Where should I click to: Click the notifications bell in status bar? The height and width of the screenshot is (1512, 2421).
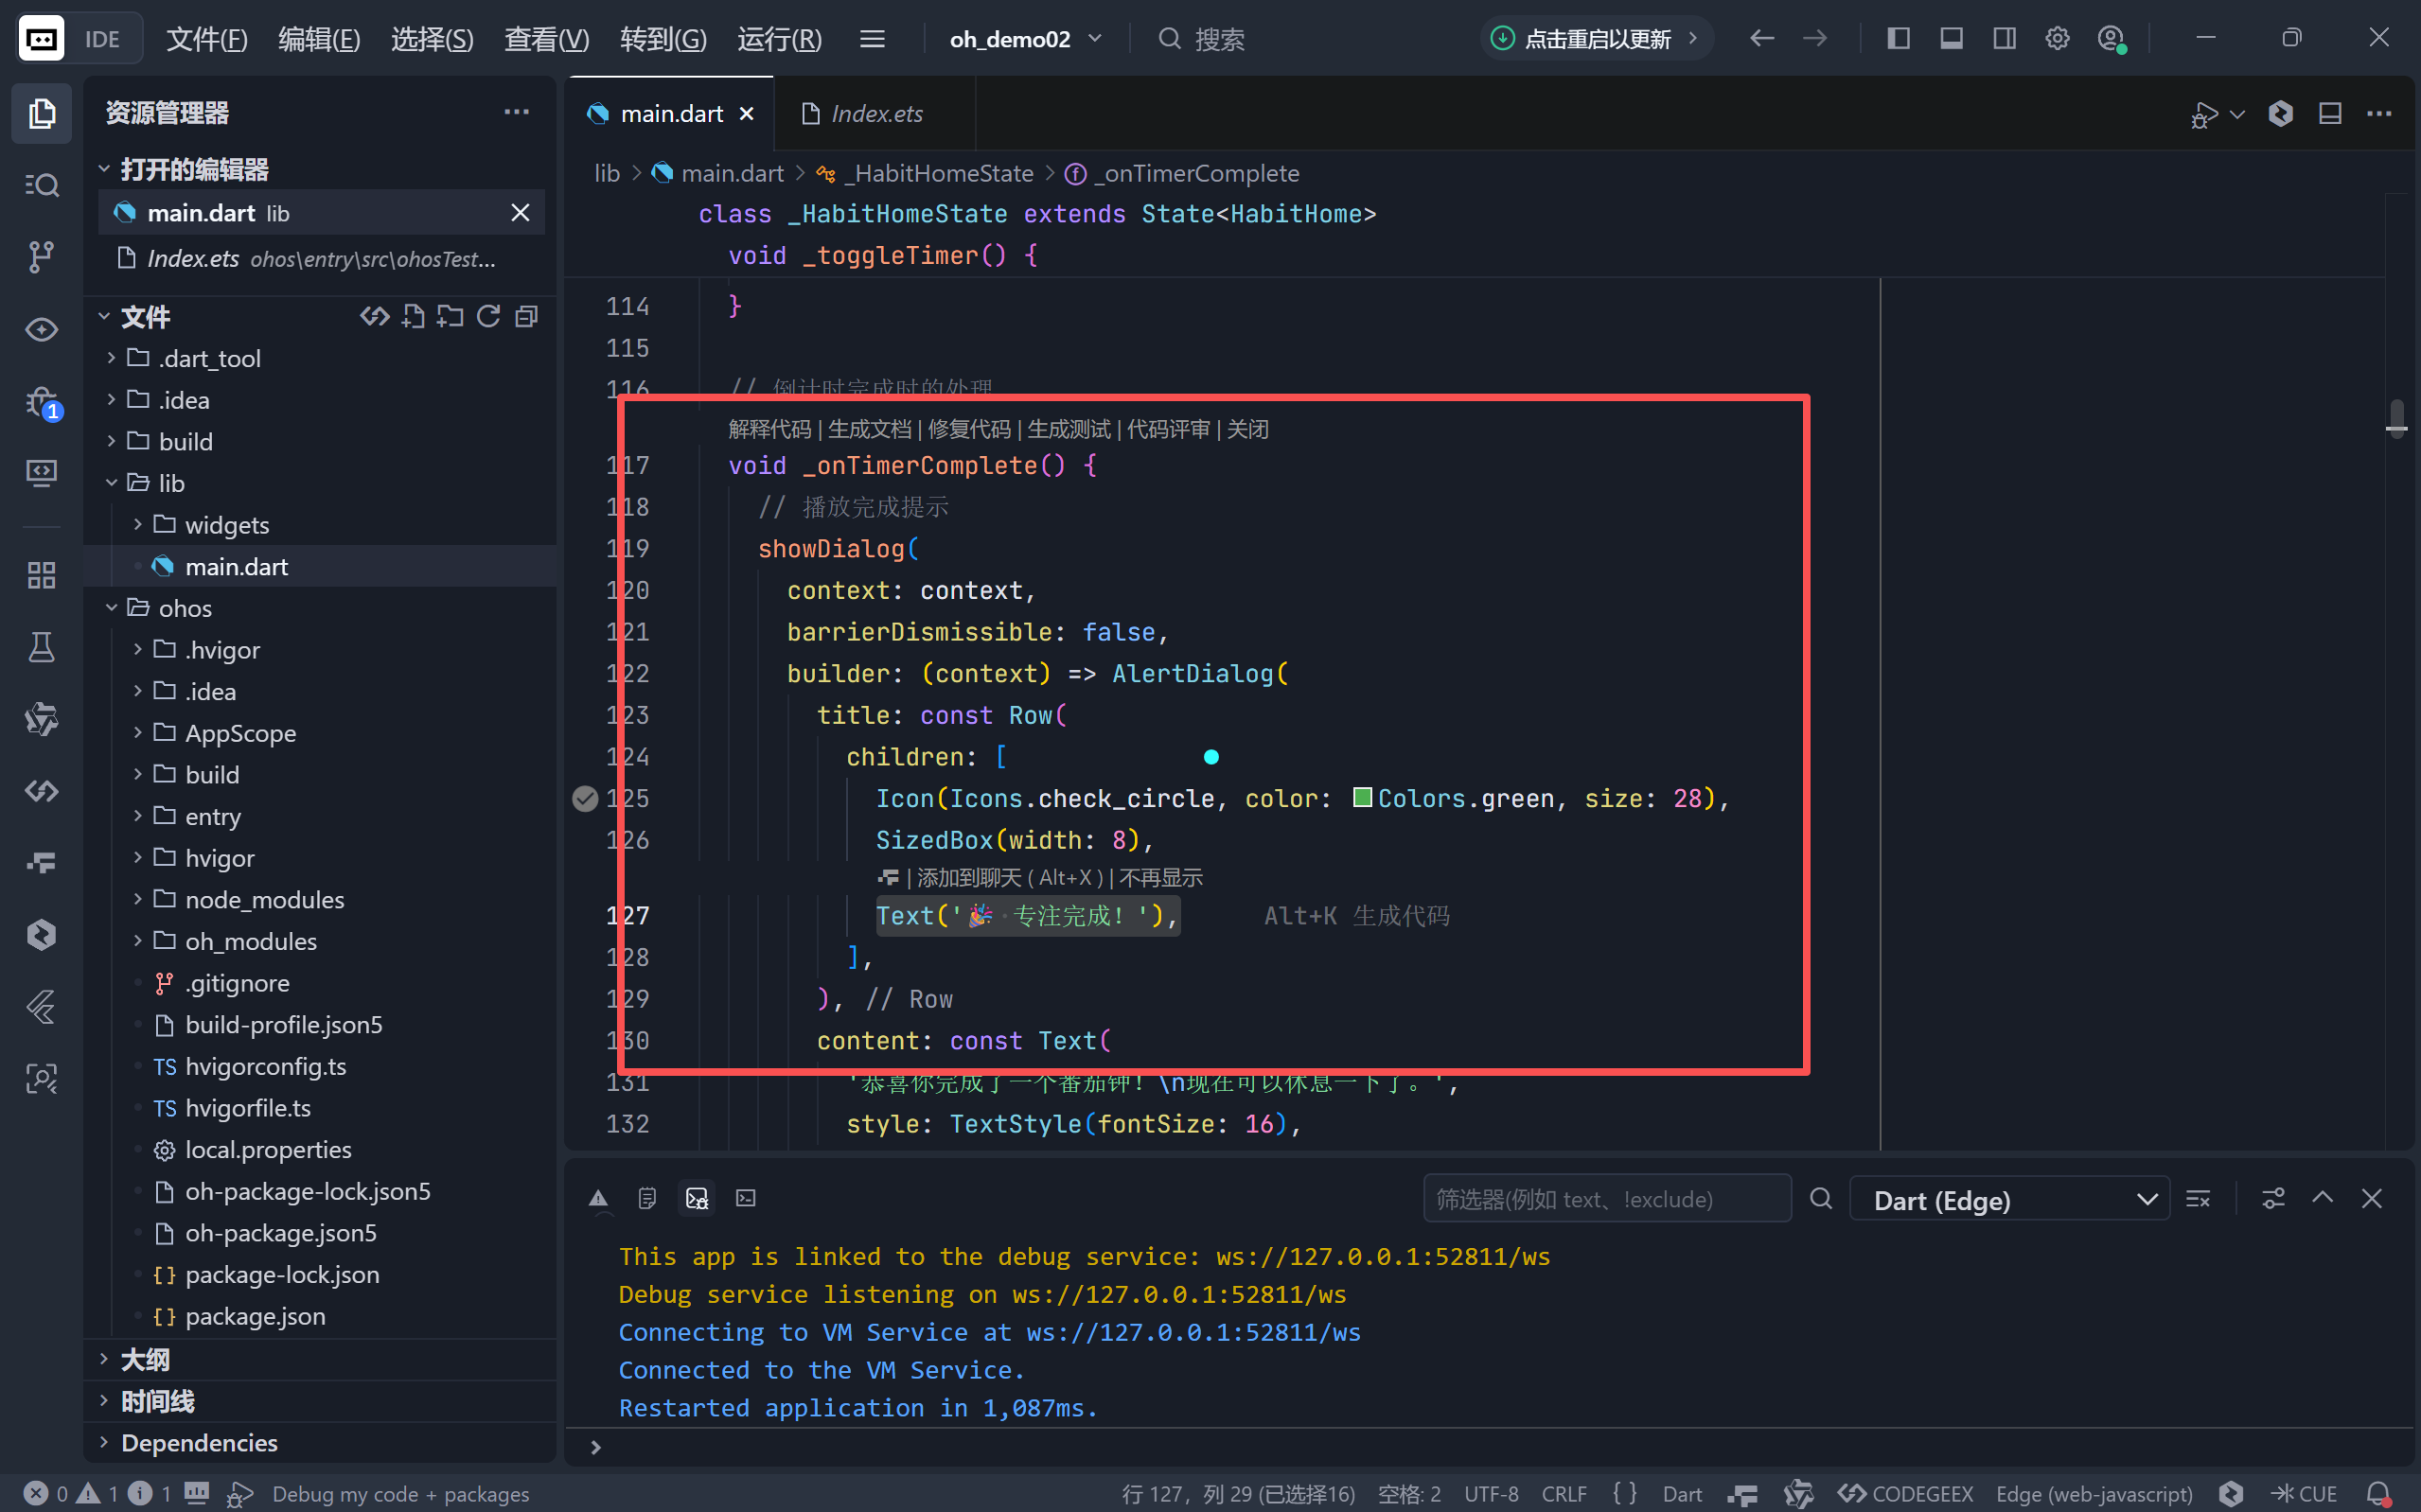(x=2379, y=1493)
